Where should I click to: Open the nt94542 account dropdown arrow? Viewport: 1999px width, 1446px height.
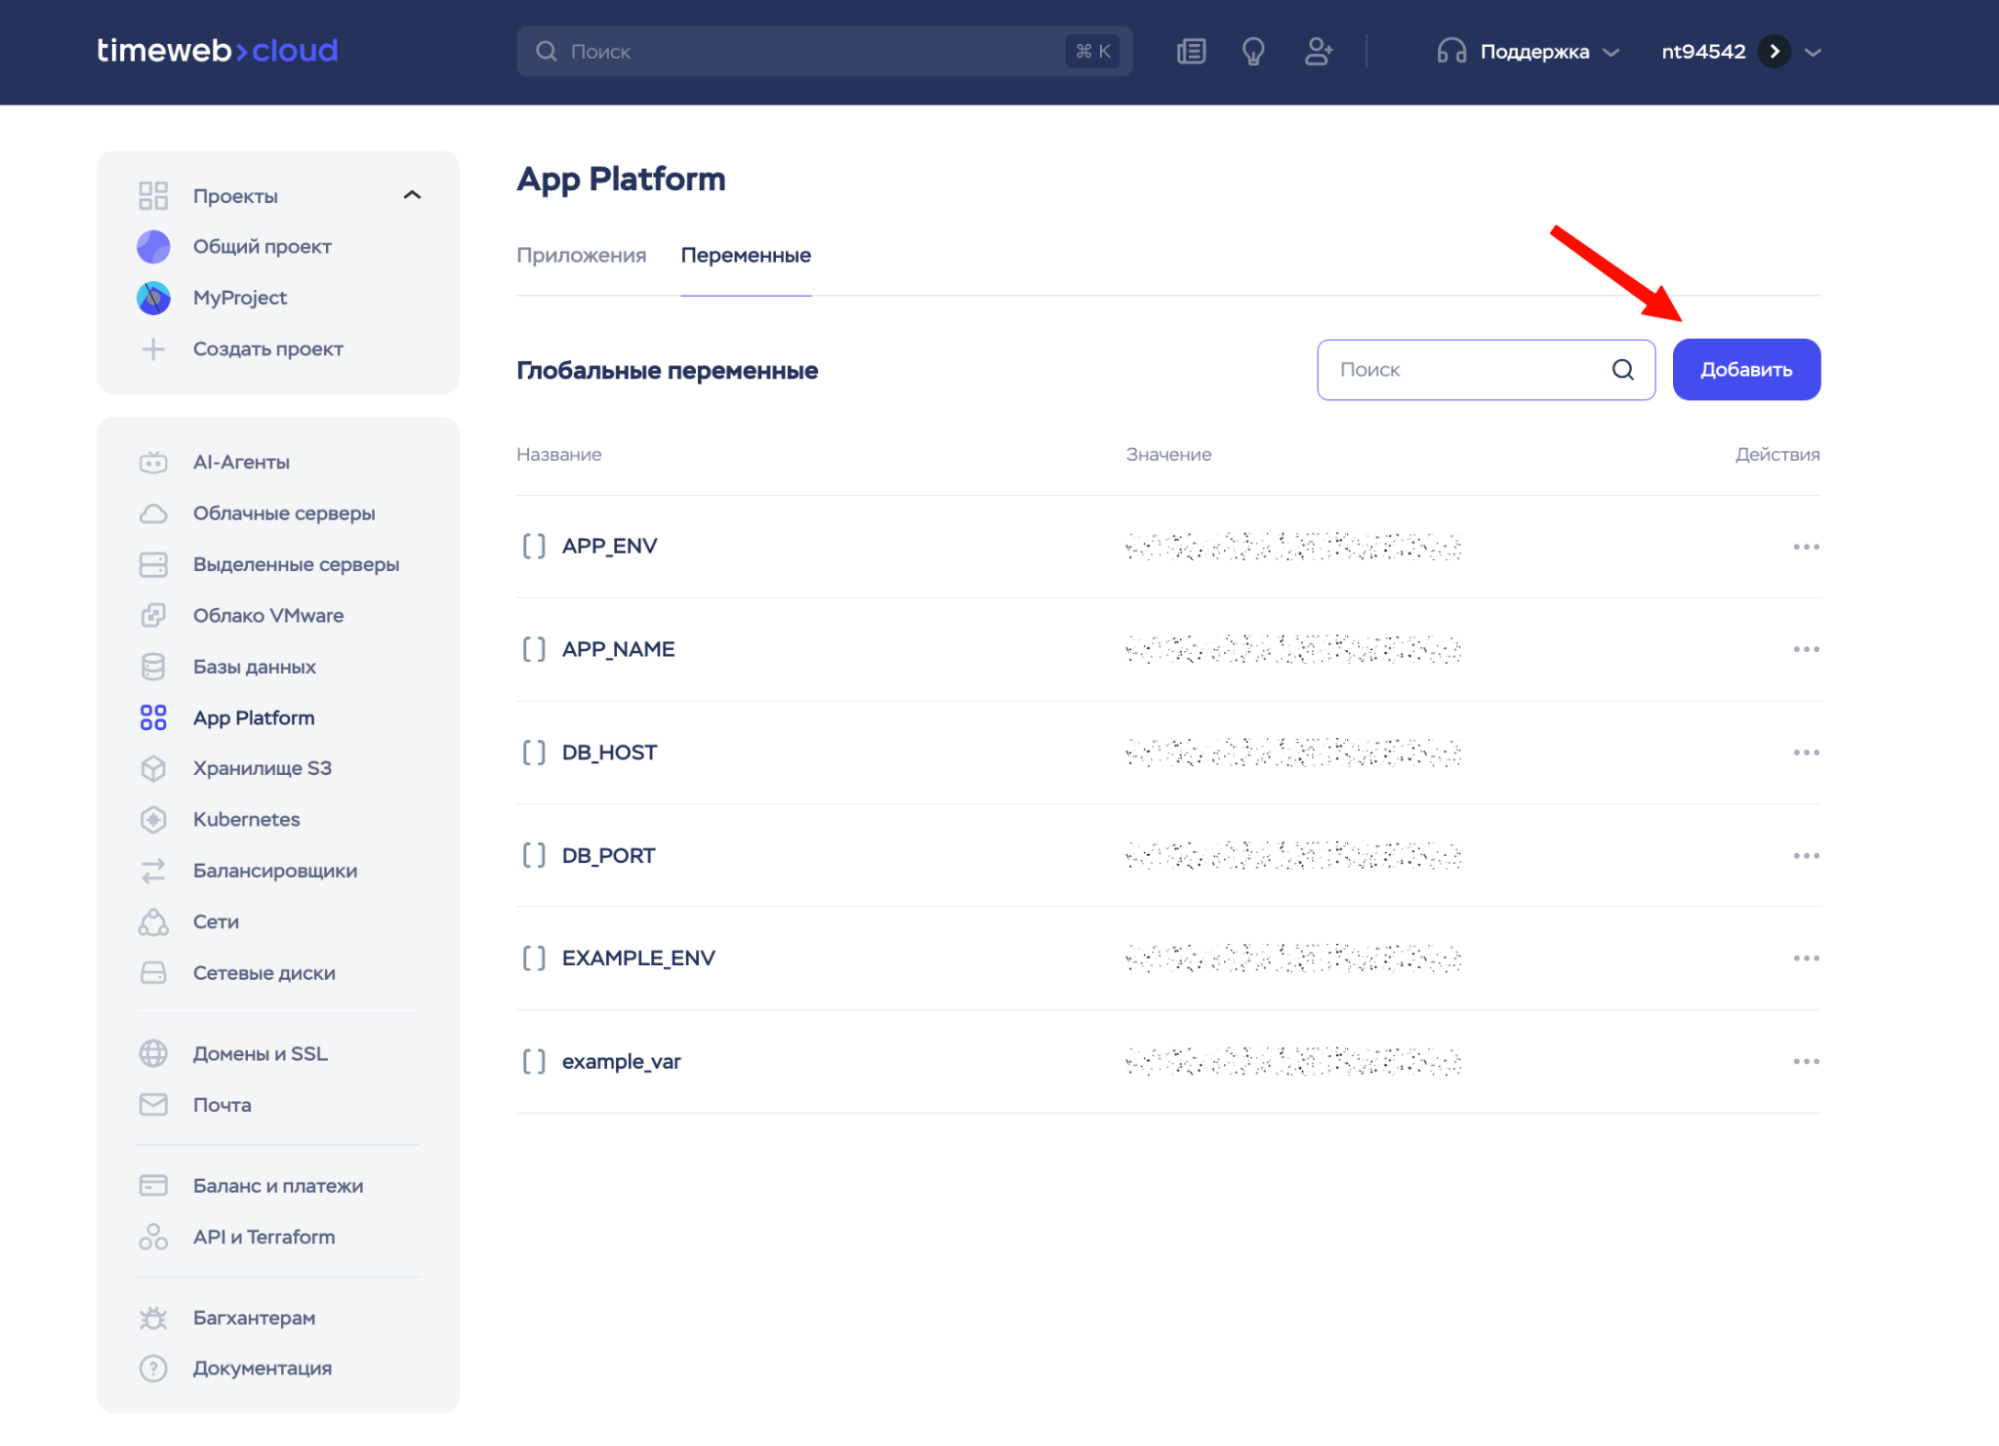pos(1812,52)
